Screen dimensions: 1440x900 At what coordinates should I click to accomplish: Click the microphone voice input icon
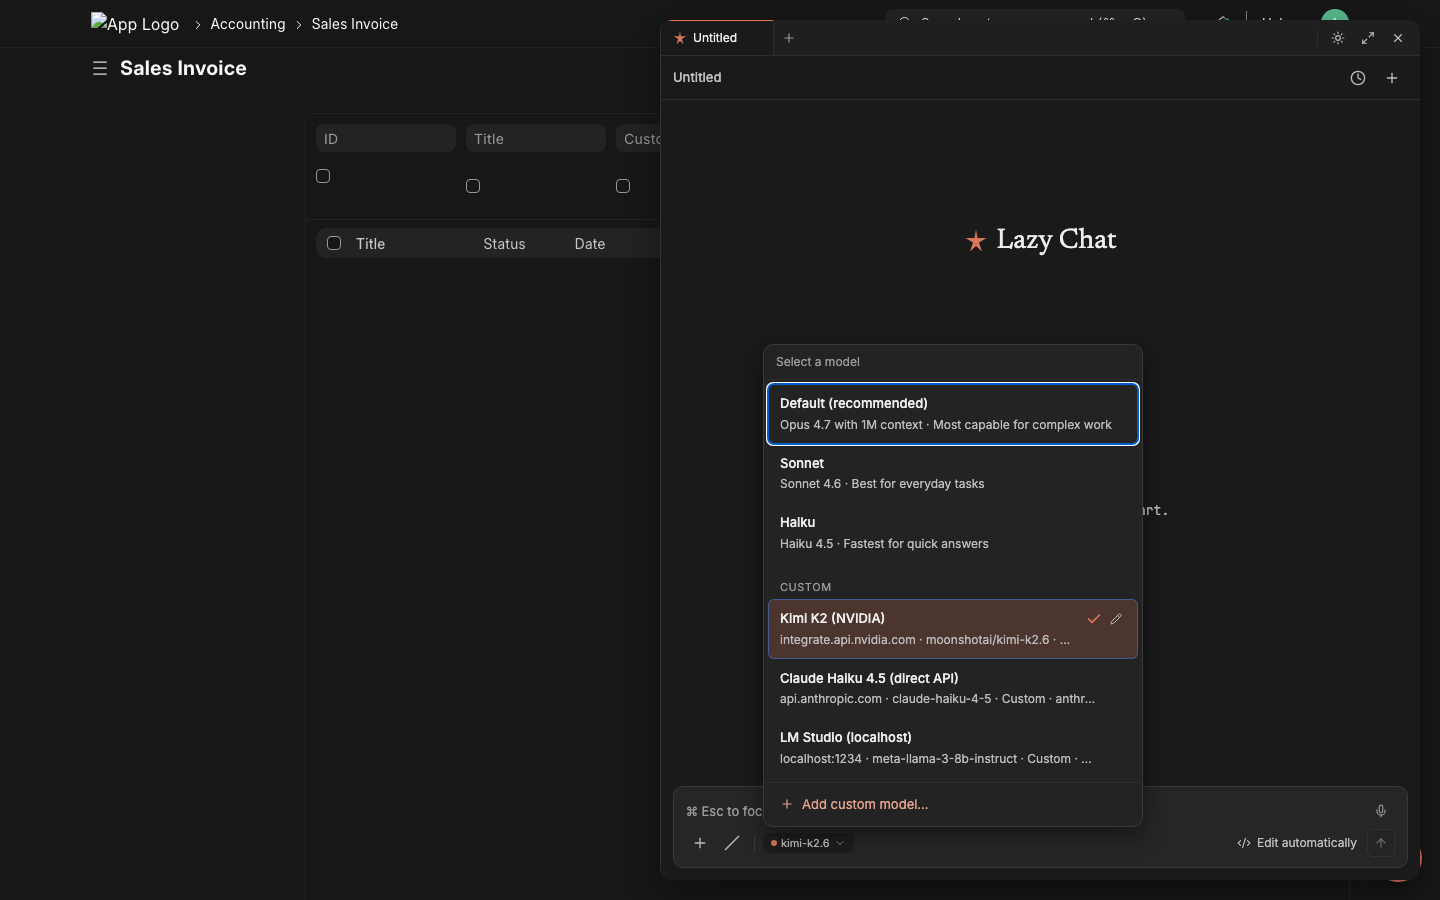(x=1381, y=811)
